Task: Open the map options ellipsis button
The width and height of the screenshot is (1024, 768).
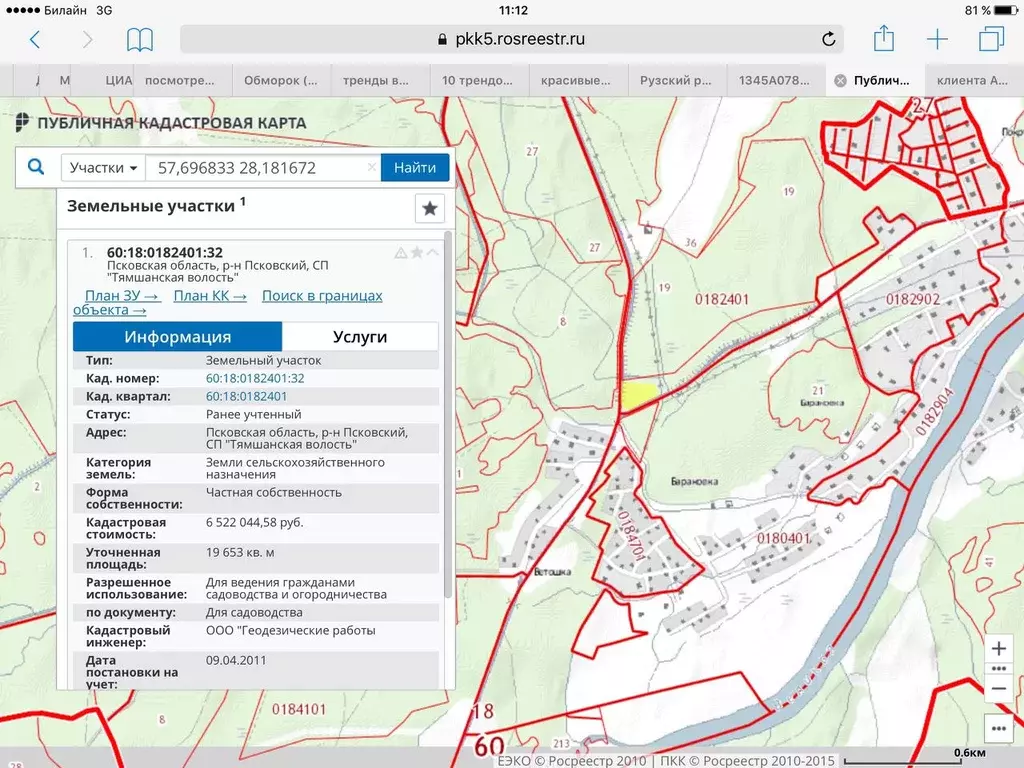Action: 999,728
